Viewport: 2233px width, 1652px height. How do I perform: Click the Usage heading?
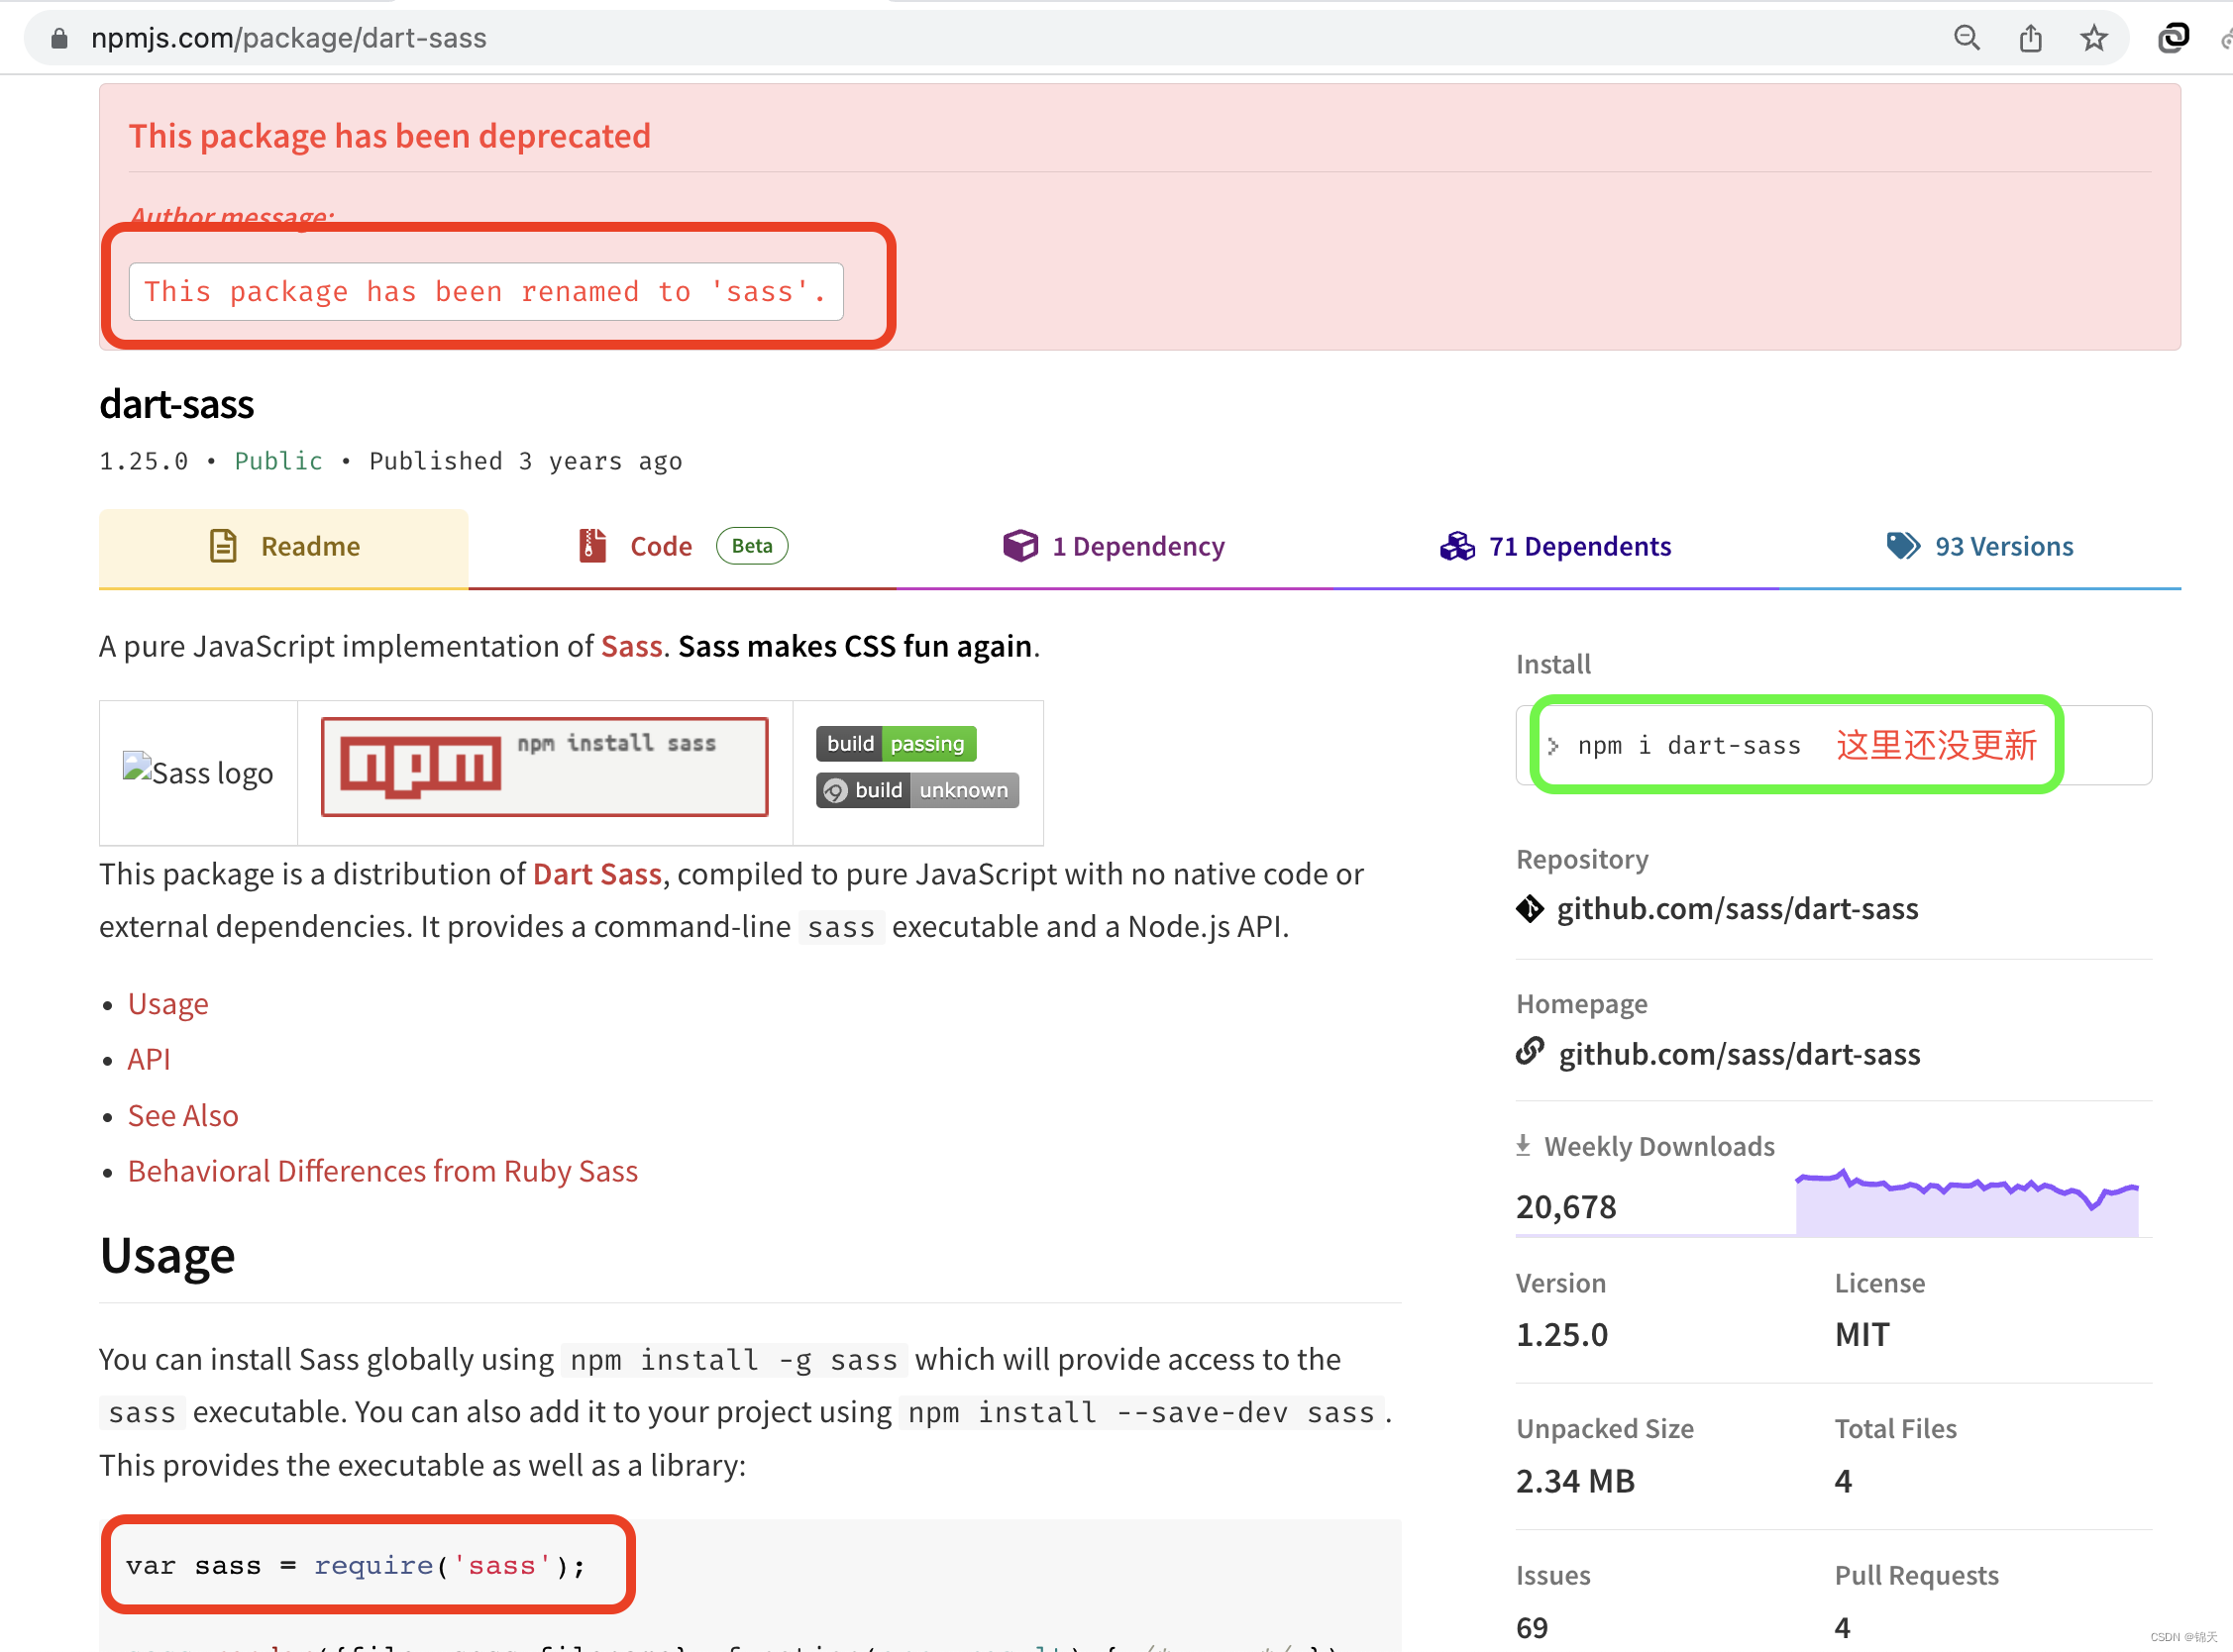pyautogui.click(x=167, y=1255)
